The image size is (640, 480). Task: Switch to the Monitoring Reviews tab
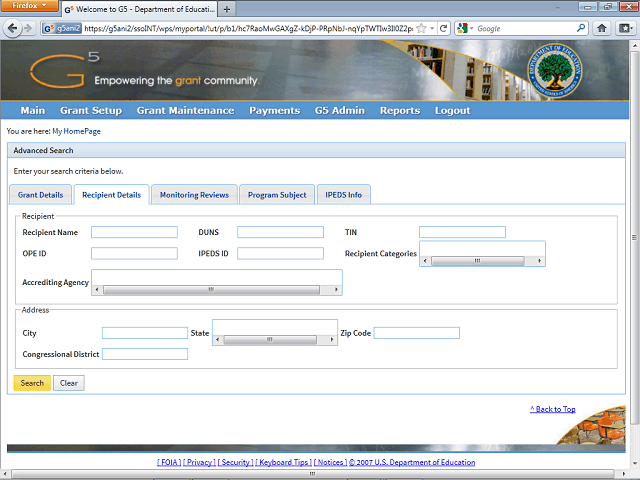click(x=194, y=195)
